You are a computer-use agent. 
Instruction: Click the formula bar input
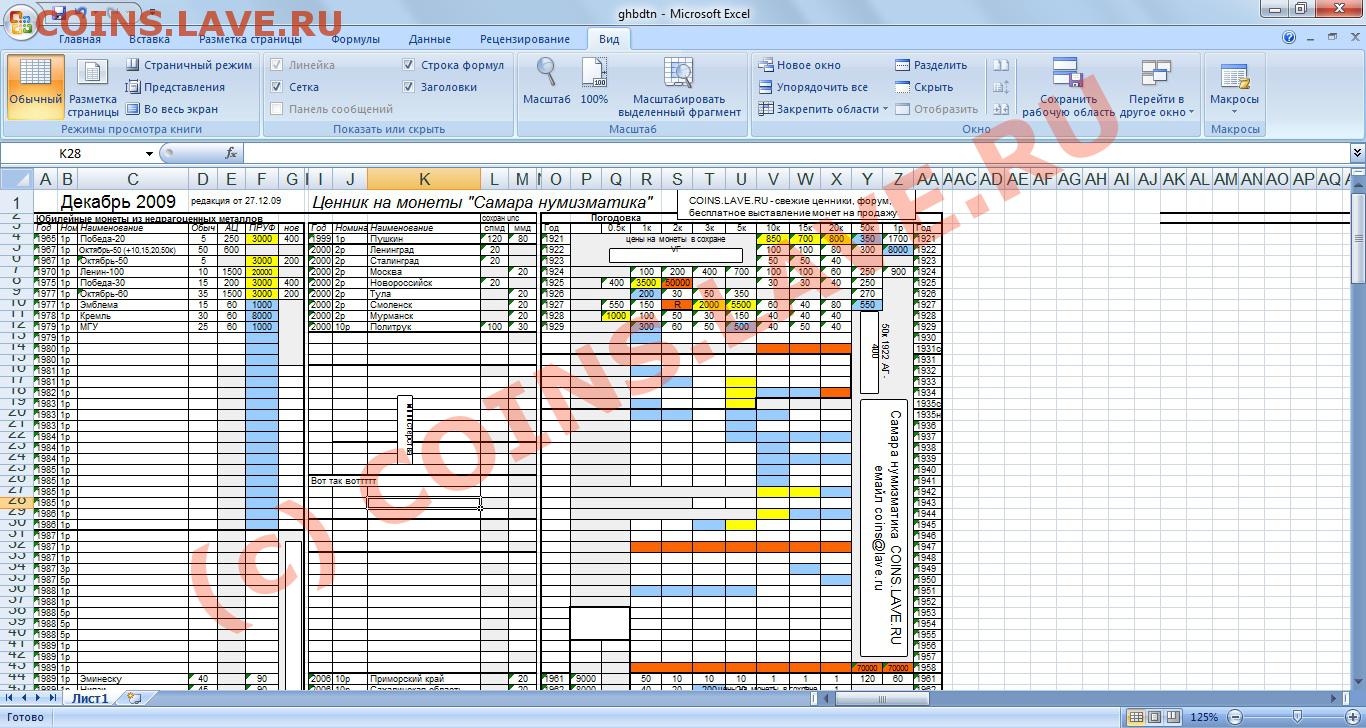point(797,153)
